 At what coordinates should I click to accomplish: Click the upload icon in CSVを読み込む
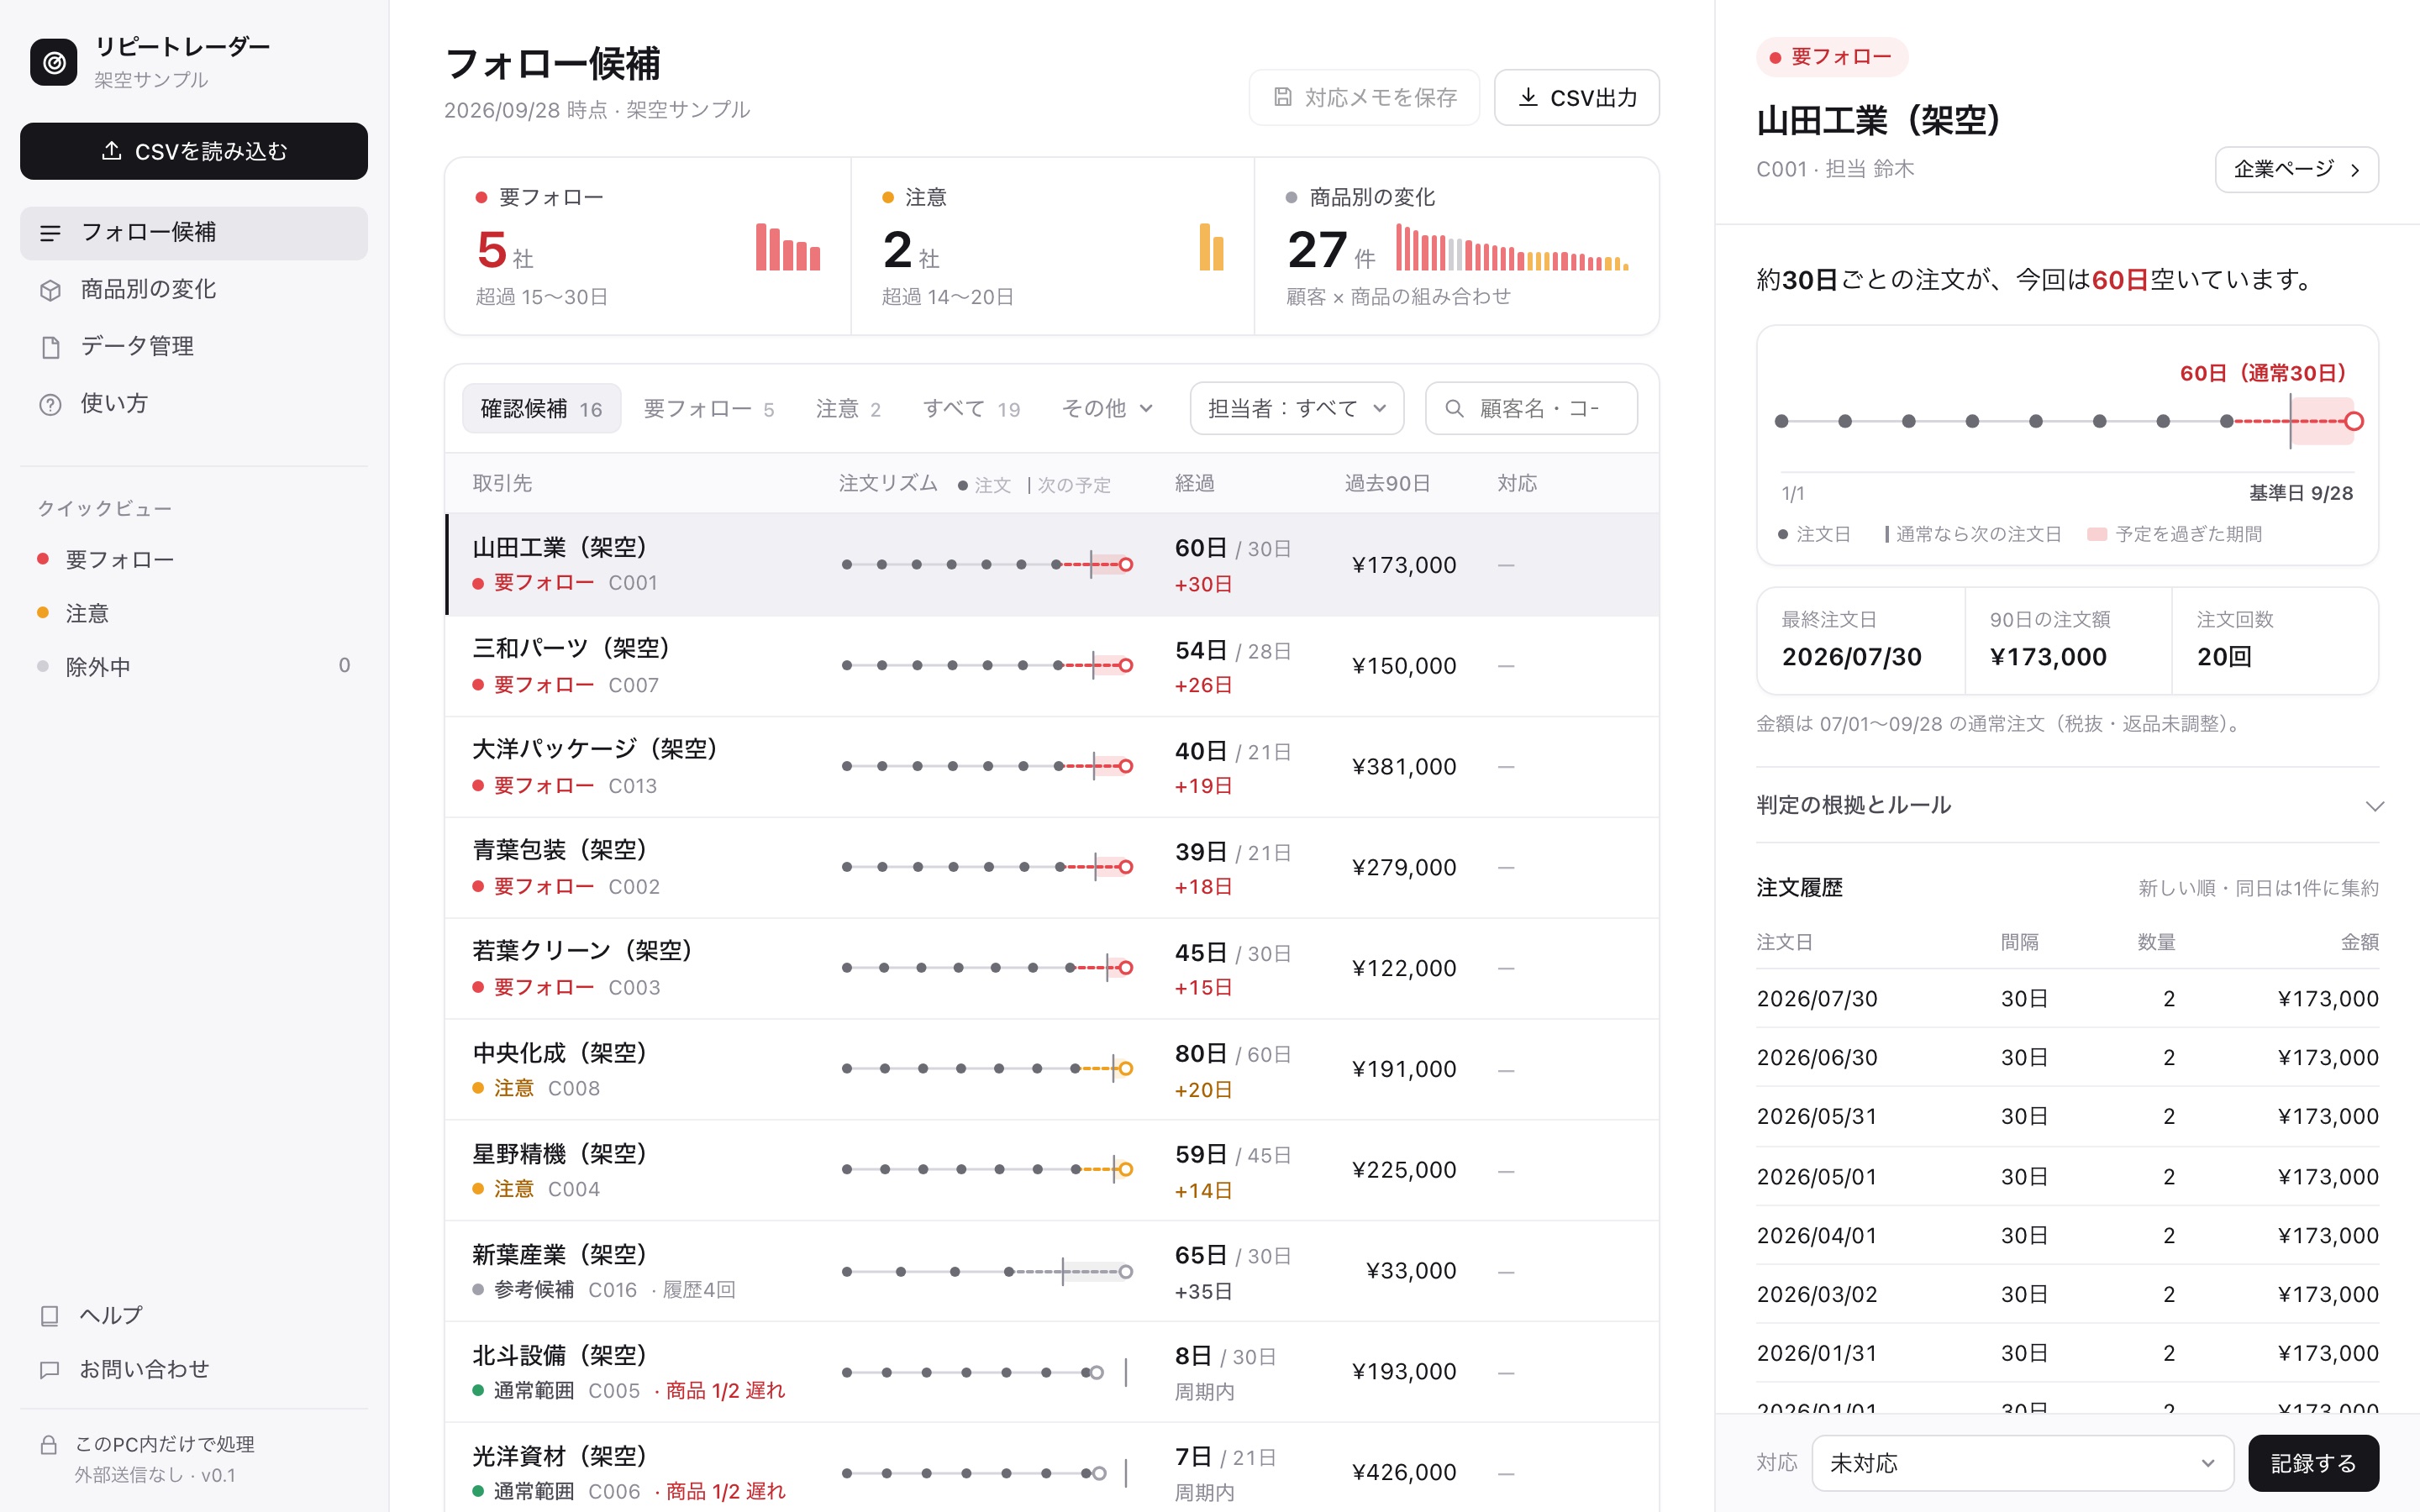[x=112, y=151]
